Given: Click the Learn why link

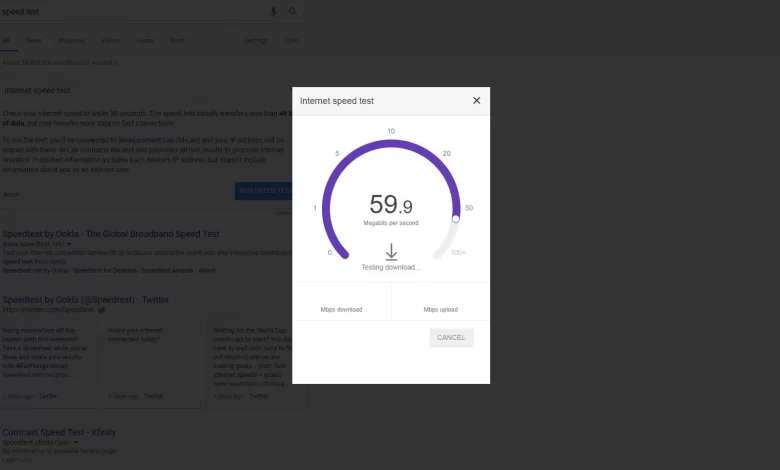Looking at the screenshot, I should (x=17, y=460).
